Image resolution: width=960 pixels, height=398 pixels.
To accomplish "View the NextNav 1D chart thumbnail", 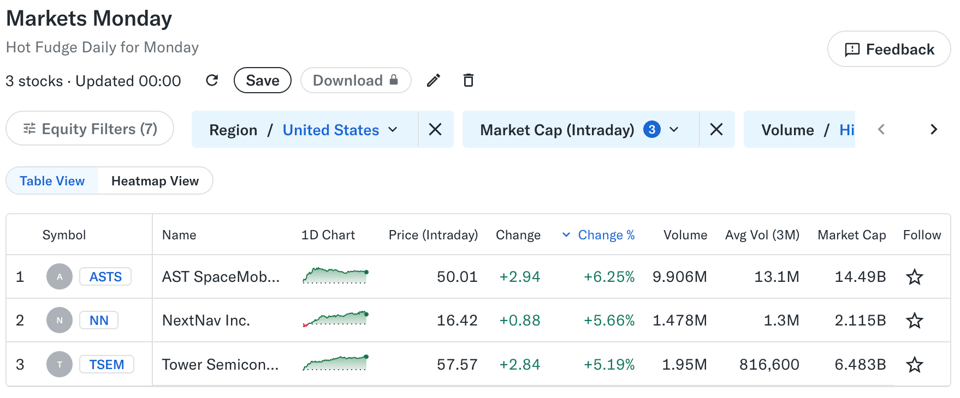I will [336, 319].
